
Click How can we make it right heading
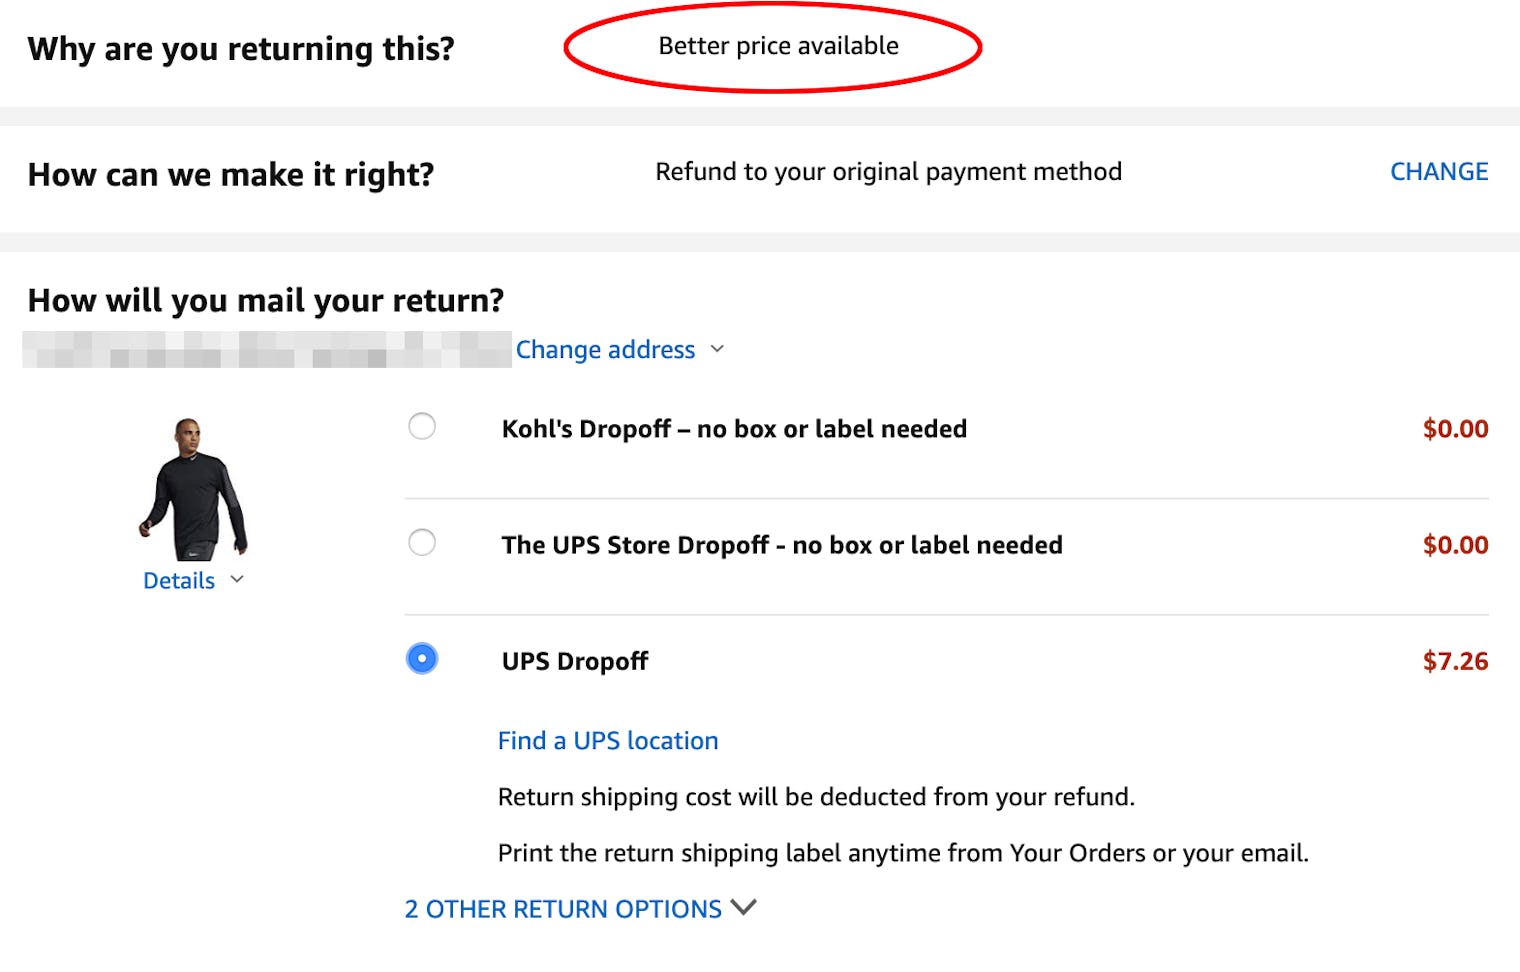pos(231,174)
